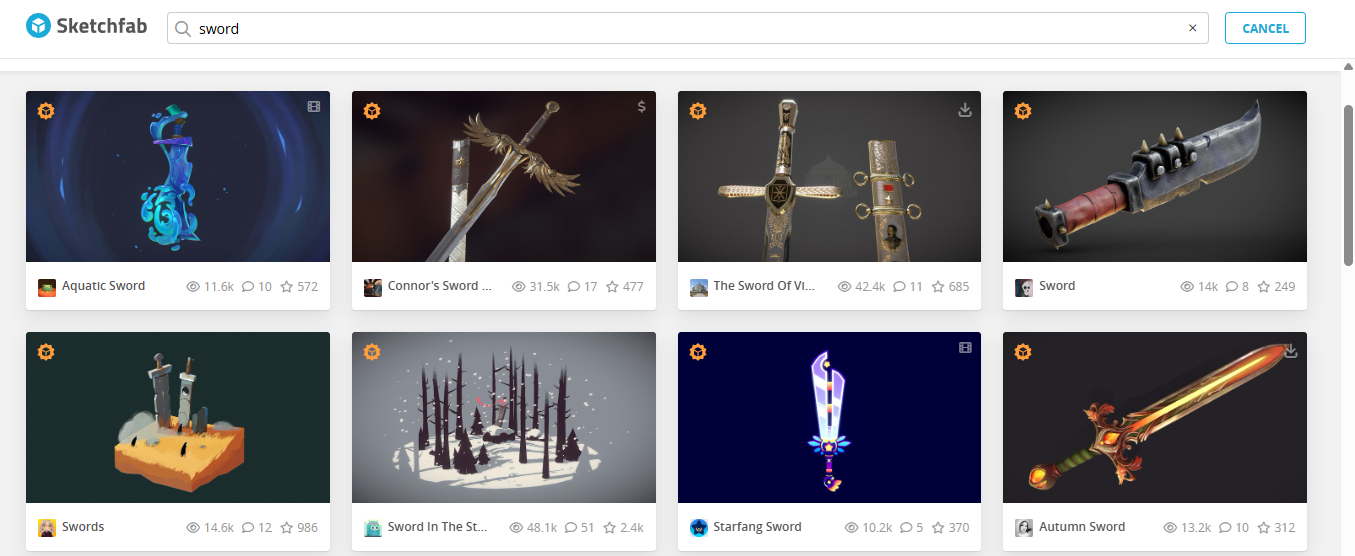Click the comment bubble icon showing 51

[x=571, y=528]
